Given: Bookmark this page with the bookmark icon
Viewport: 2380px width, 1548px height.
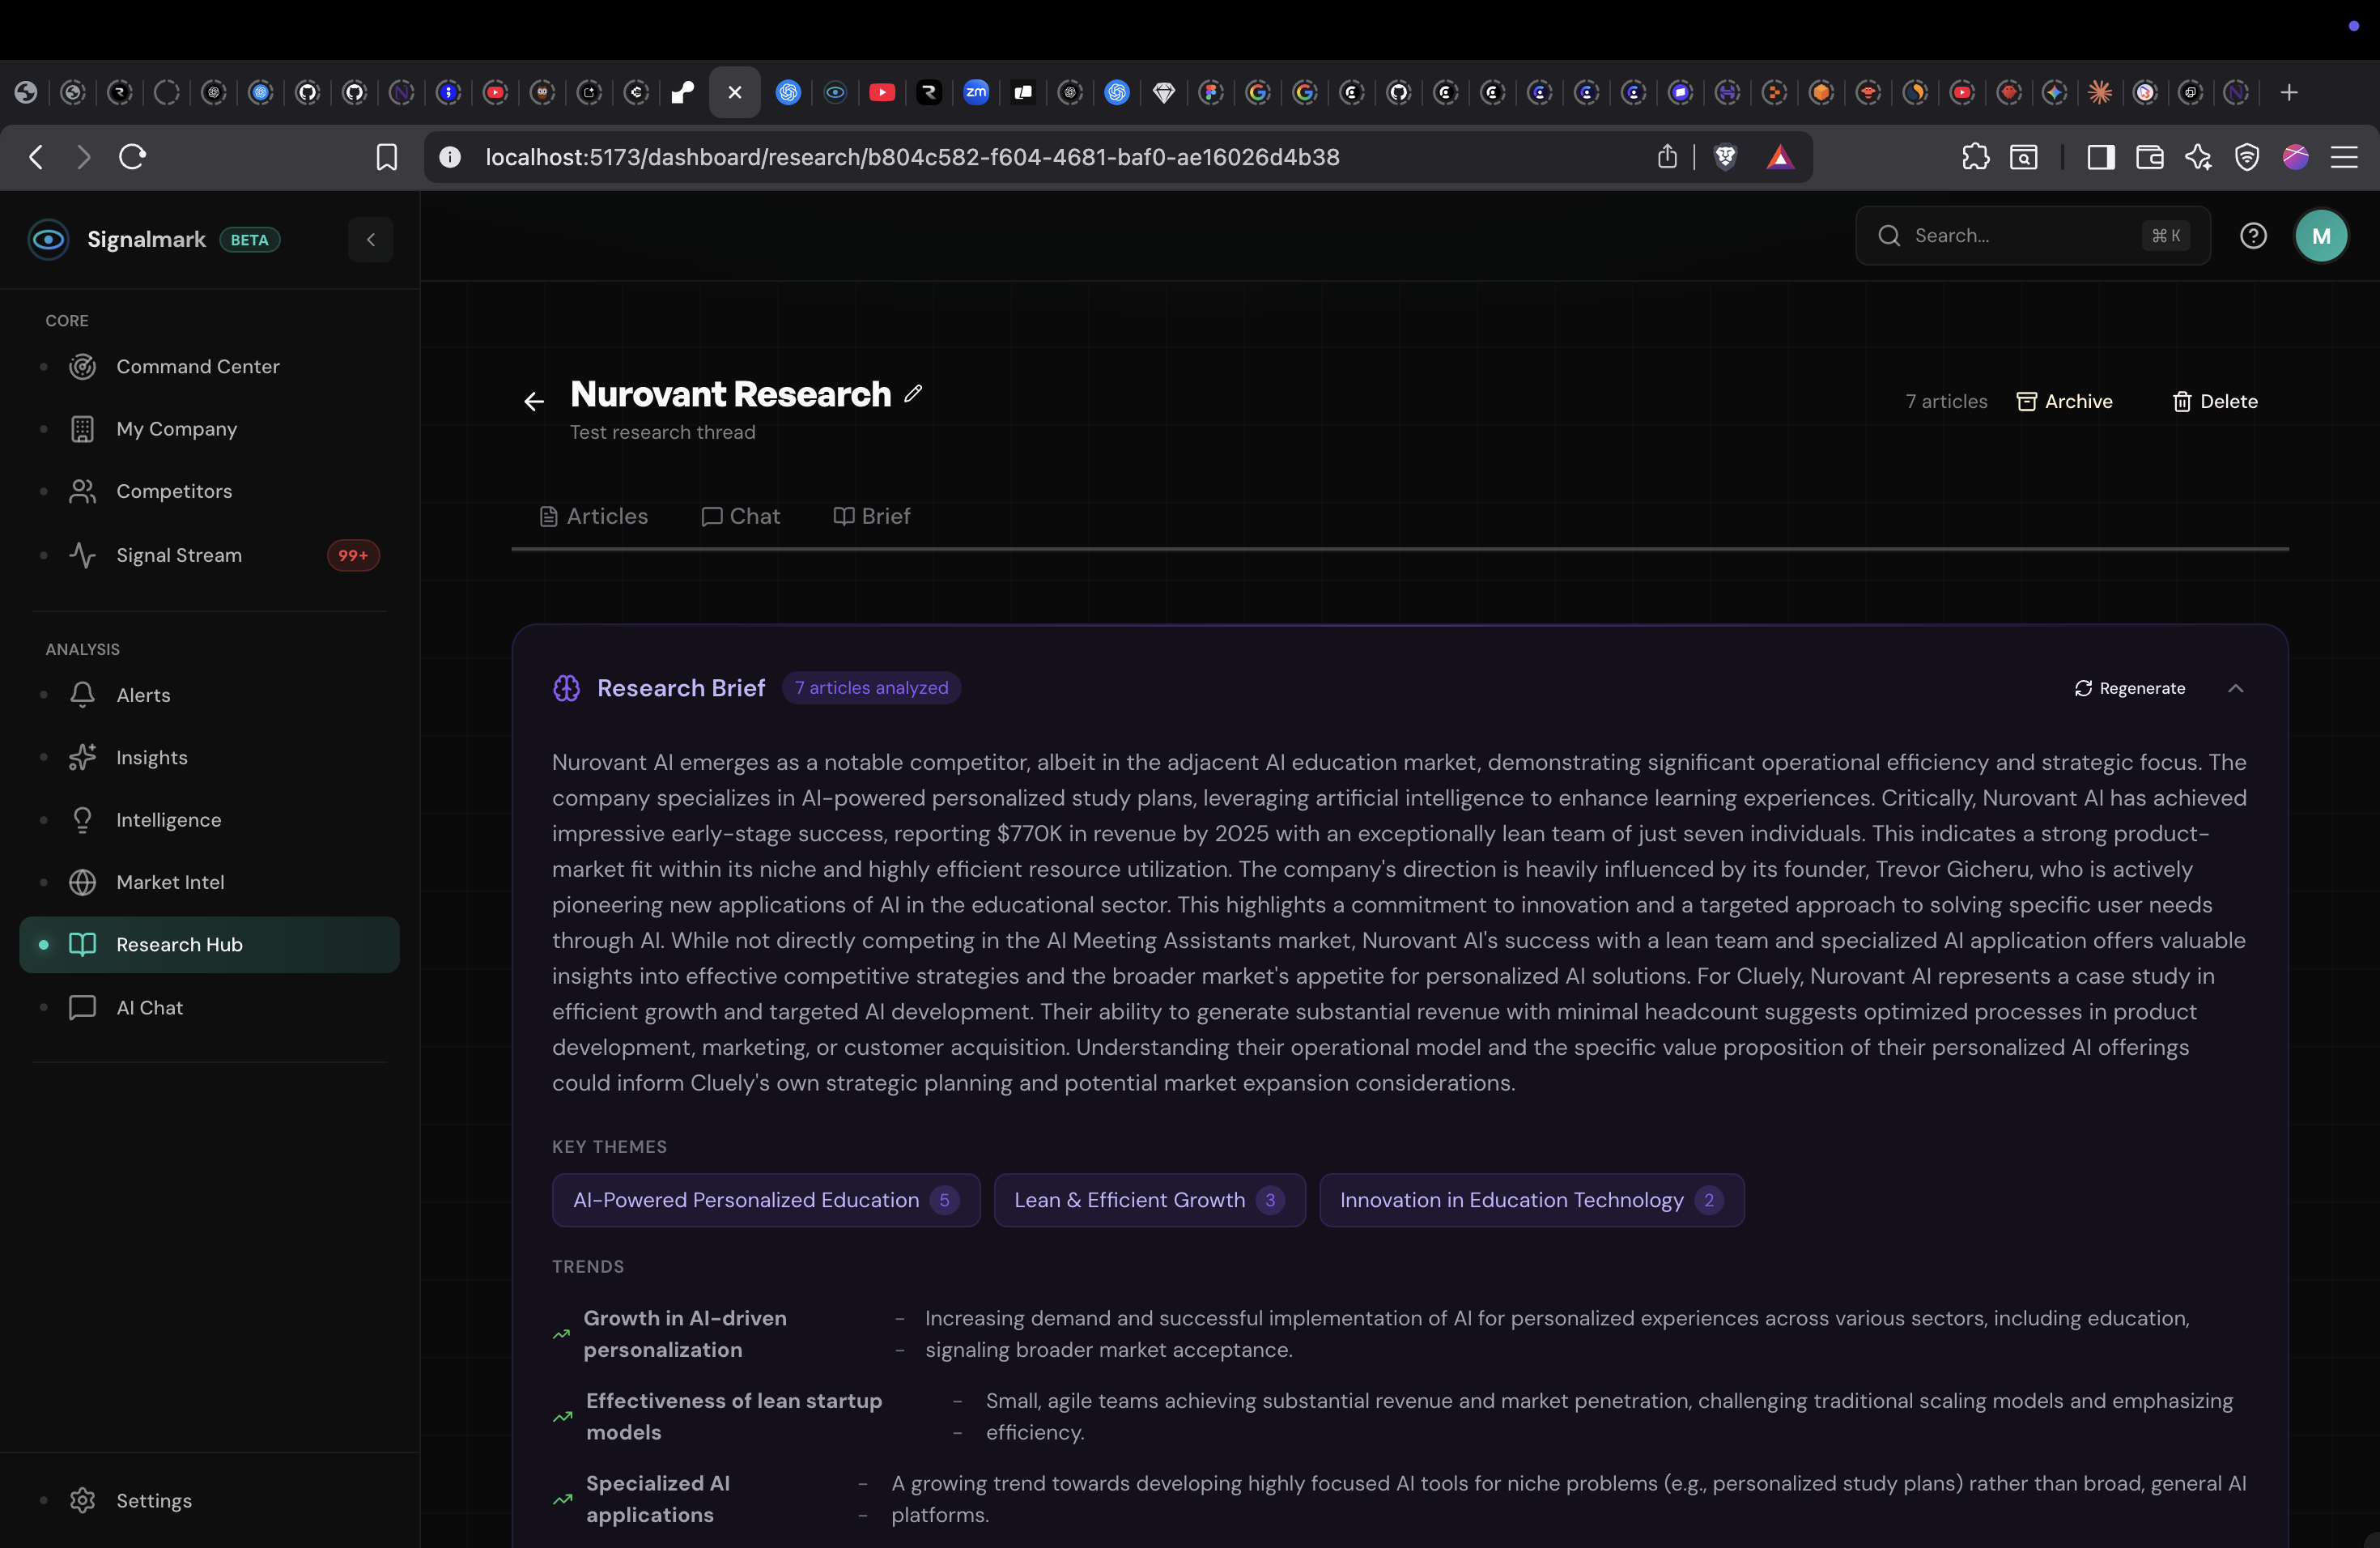Looking at the screenshot, I should click(x=386, y=157).
